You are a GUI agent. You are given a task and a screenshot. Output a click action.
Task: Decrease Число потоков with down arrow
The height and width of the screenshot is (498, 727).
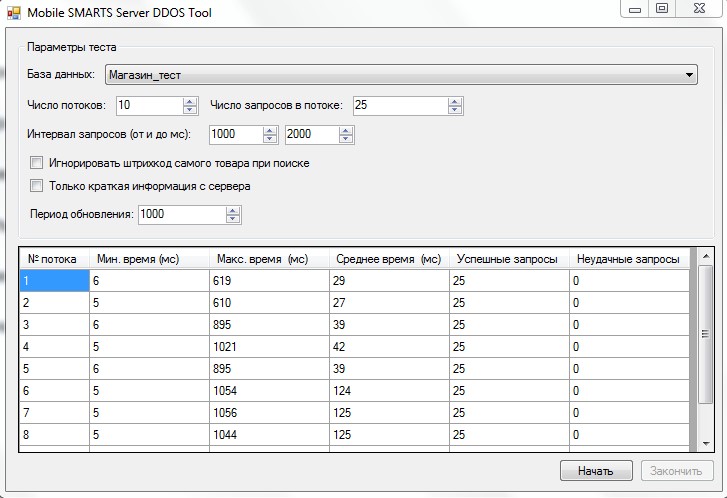(x=190, y=110)
